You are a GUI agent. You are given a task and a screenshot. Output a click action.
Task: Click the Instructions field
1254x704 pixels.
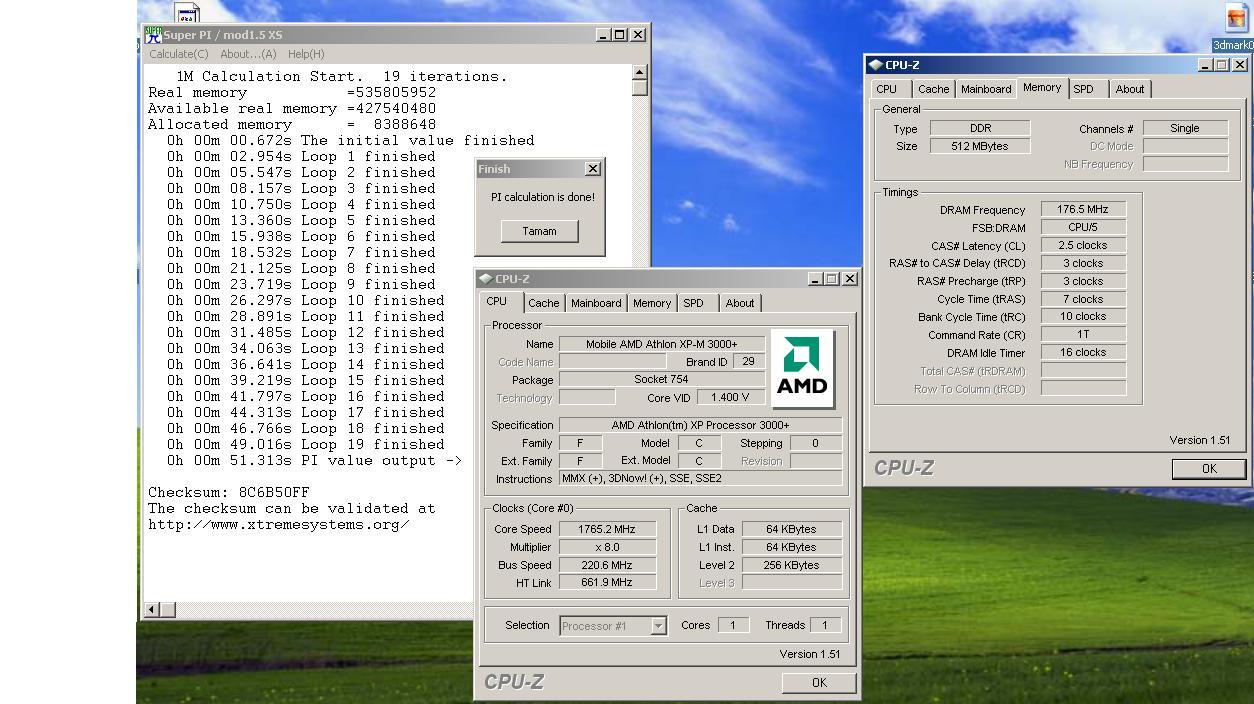[x=700, y=478]
